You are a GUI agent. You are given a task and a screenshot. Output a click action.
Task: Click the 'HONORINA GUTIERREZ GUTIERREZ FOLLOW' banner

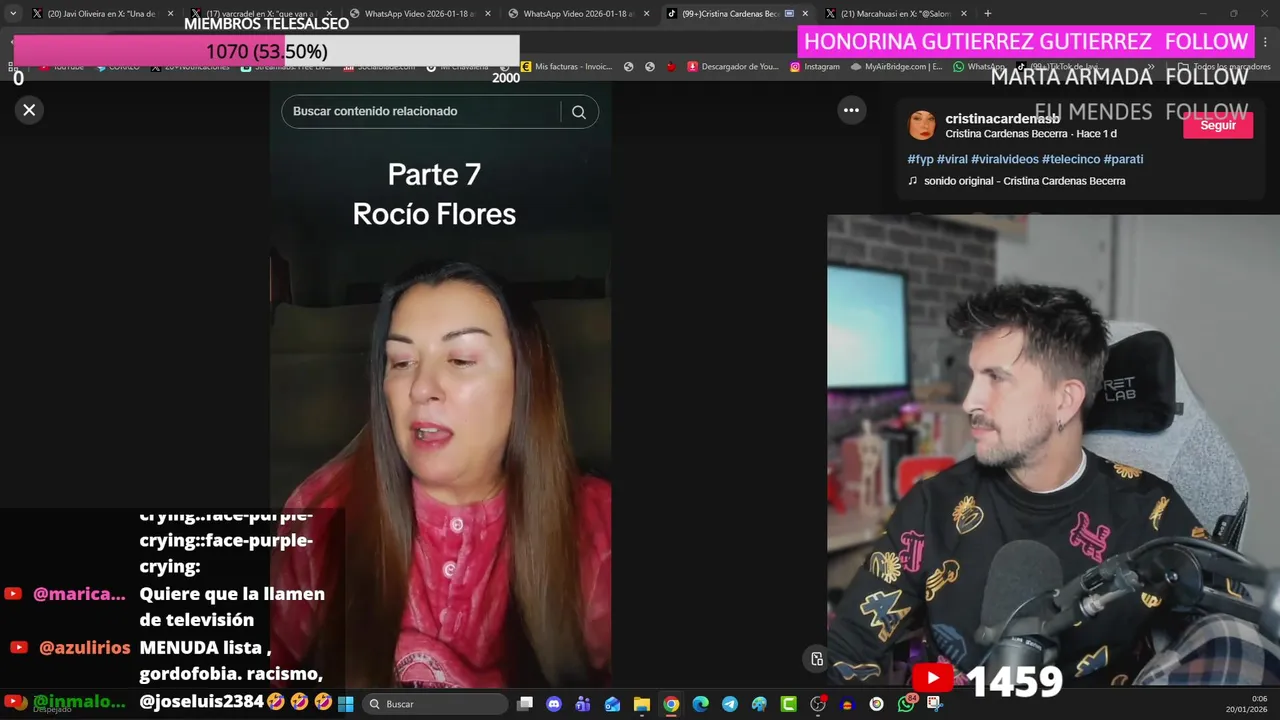pos(1026,41)
